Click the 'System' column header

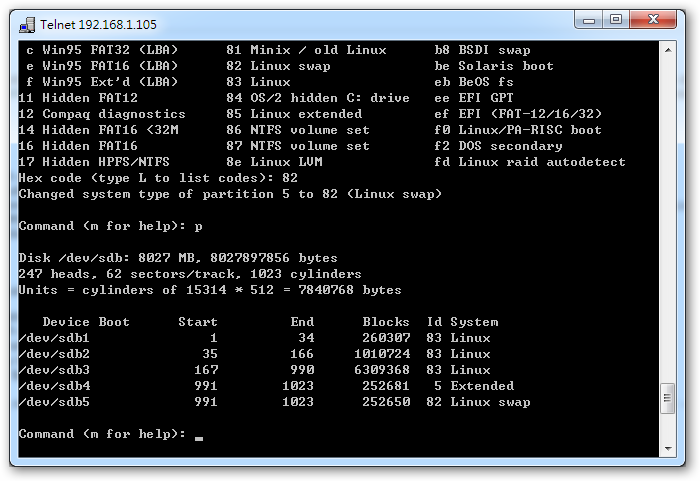tap(474, 322)
